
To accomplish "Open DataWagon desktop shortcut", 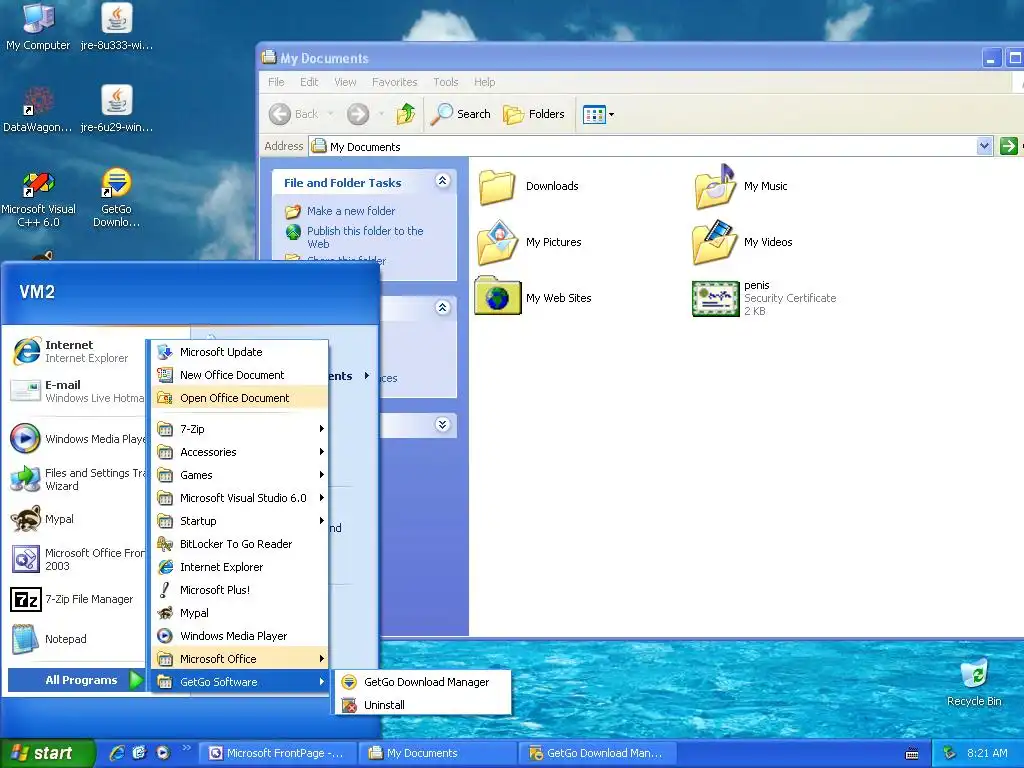I will (38, 108).
